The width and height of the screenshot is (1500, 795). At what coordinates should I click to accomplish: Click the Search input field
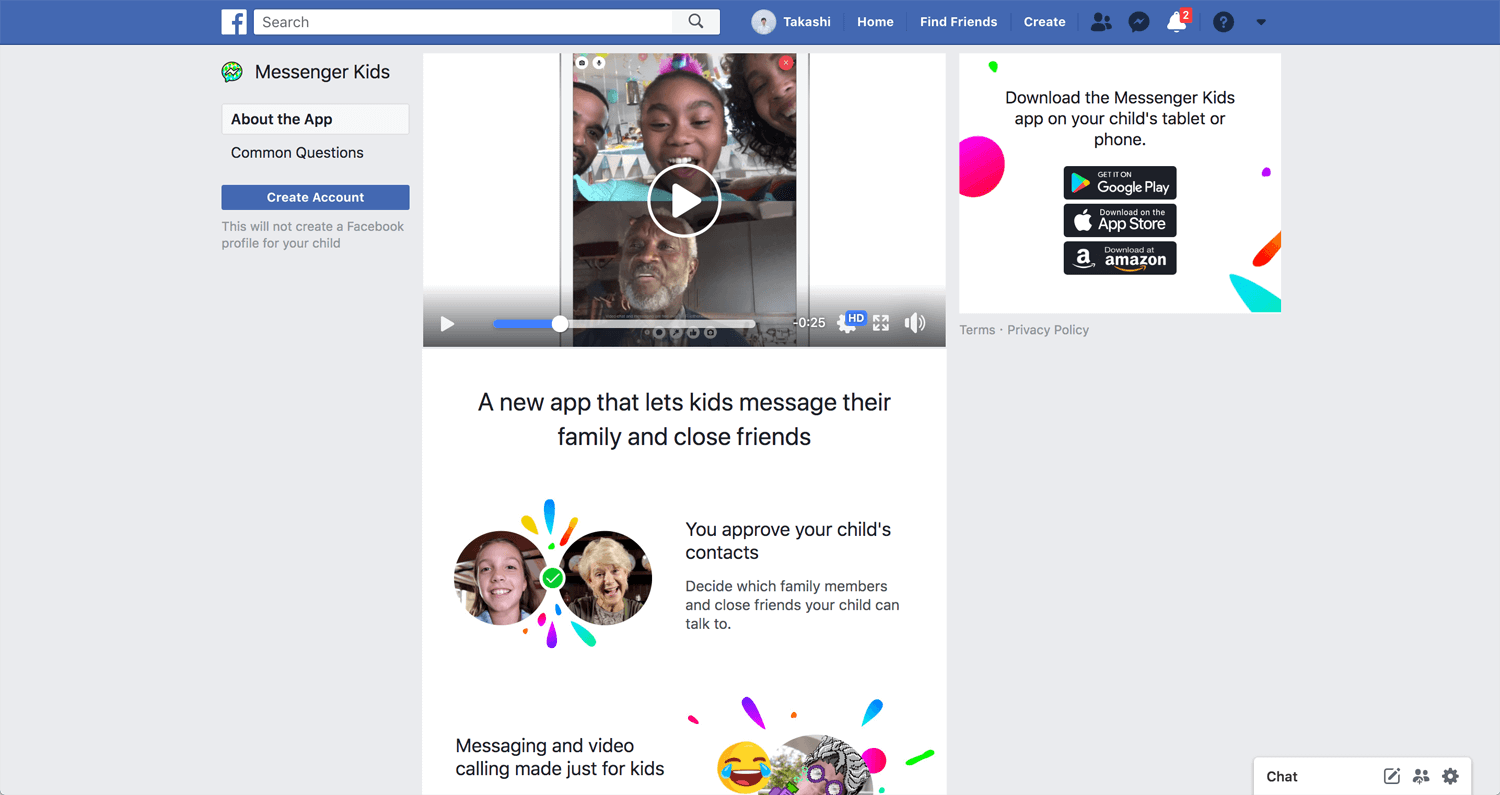(464, 22)
